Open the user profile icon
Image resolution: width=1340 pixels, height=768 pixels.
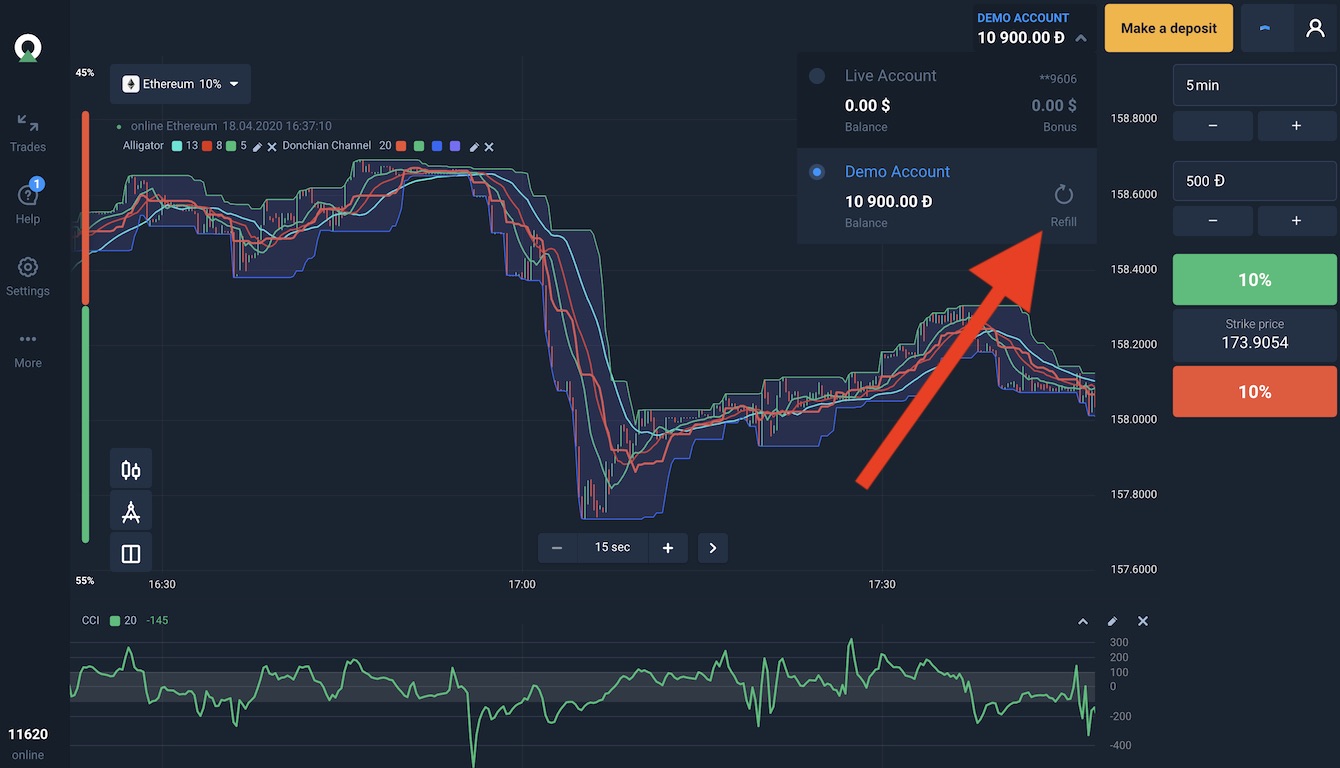1315,28
